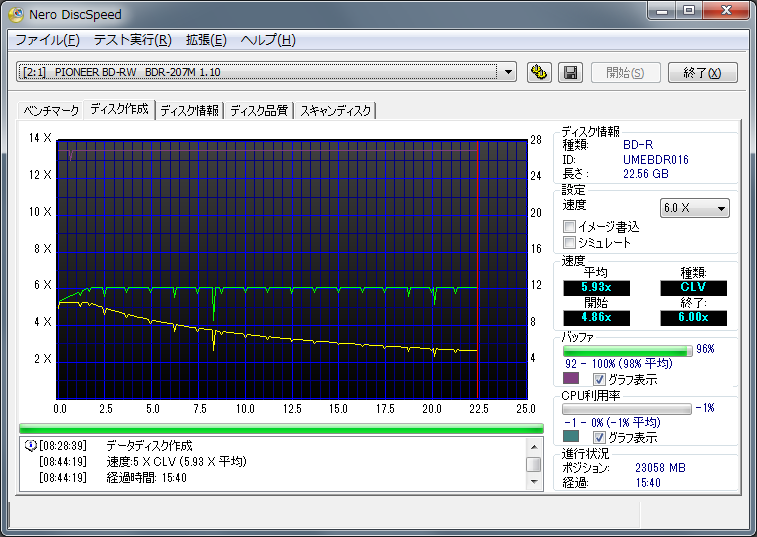Open the ディスク品質 tab

[x=259, y=111]
